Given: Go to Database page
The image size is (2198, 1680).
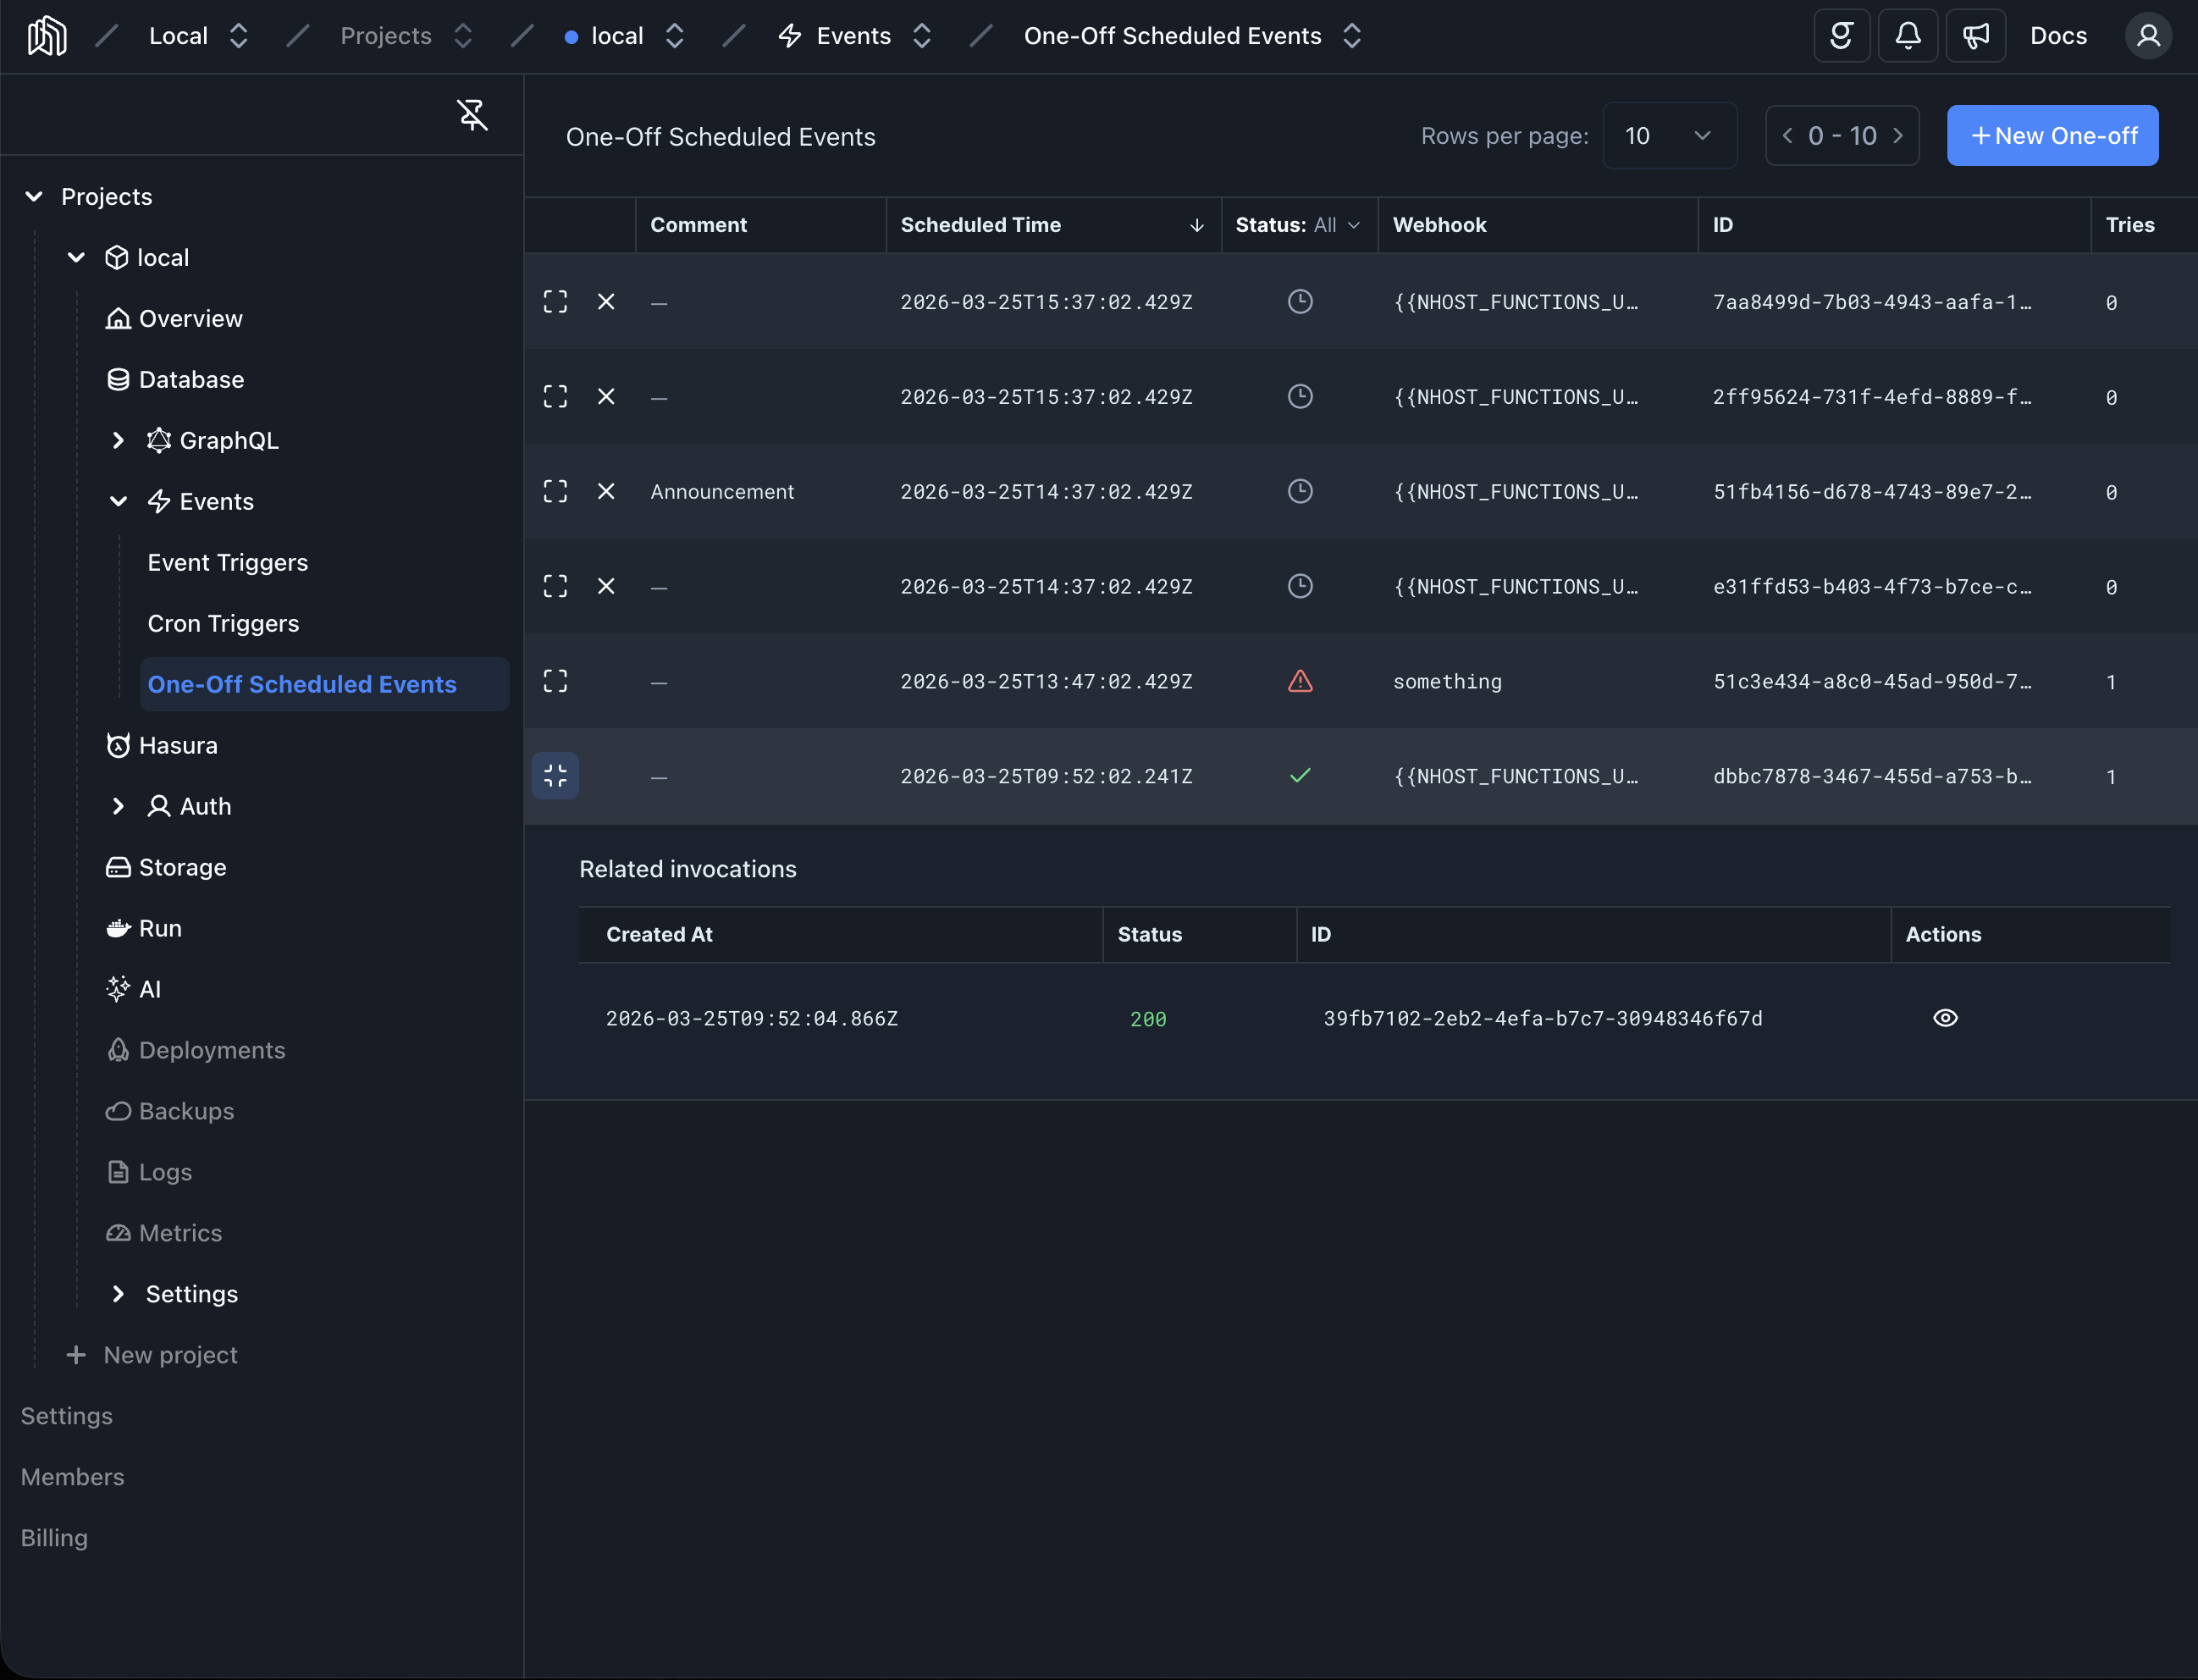Looking at the screenshot, I should pyautogui.click(x=190, y=379).
